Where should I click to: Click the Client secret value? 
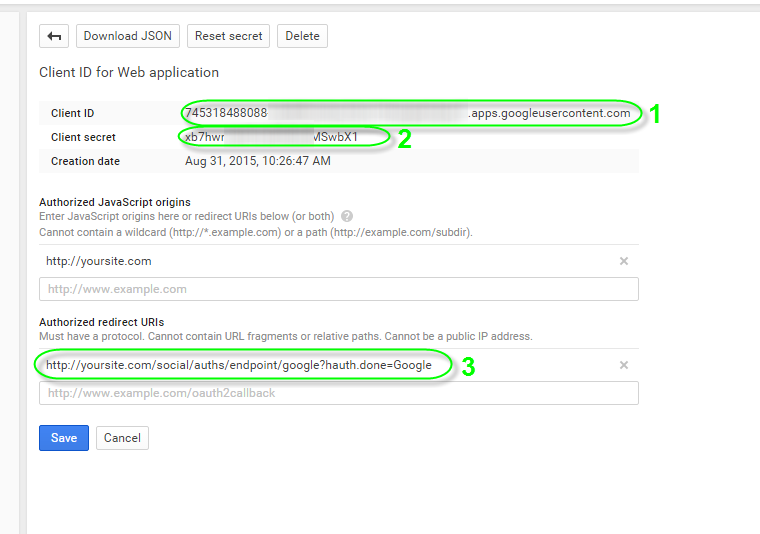(x=271, y=137)
